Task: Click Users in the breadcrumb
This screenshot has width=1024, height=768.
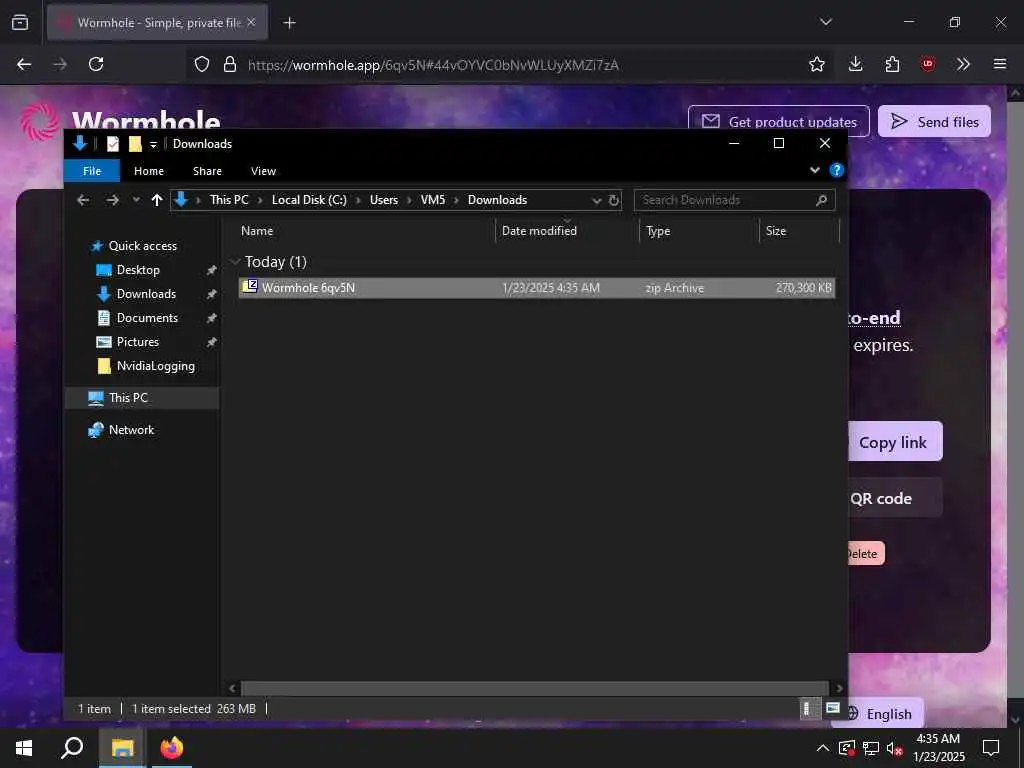Action: pos(383,200)
